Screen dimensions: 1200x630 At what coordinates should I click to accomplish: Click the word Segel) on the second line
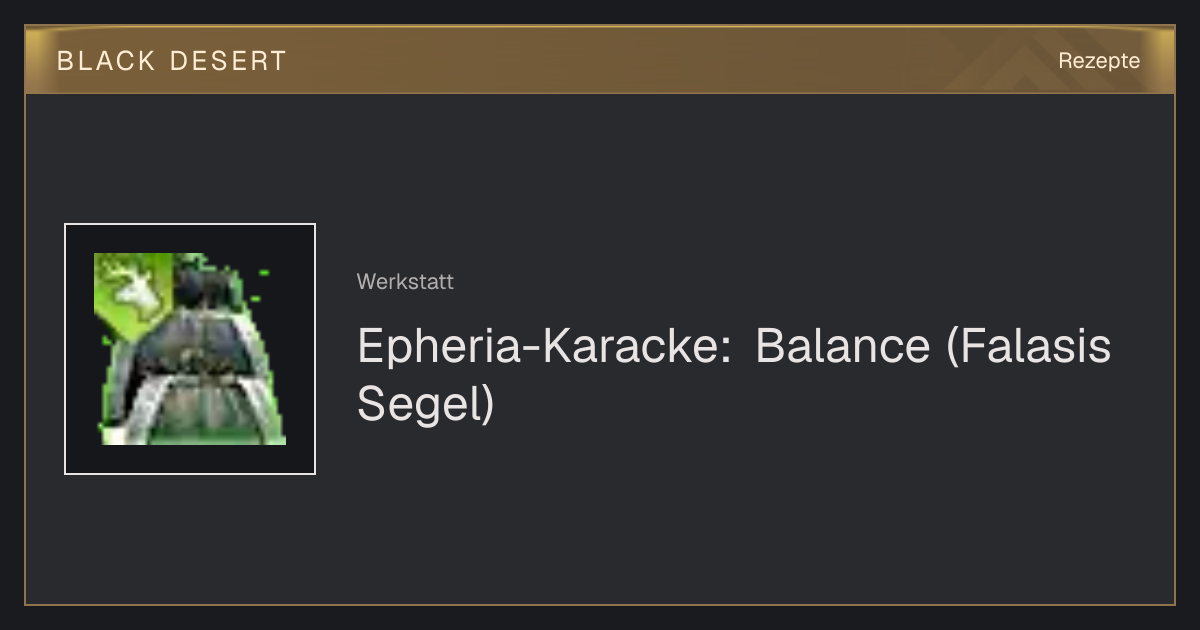(x=426, y=403)
